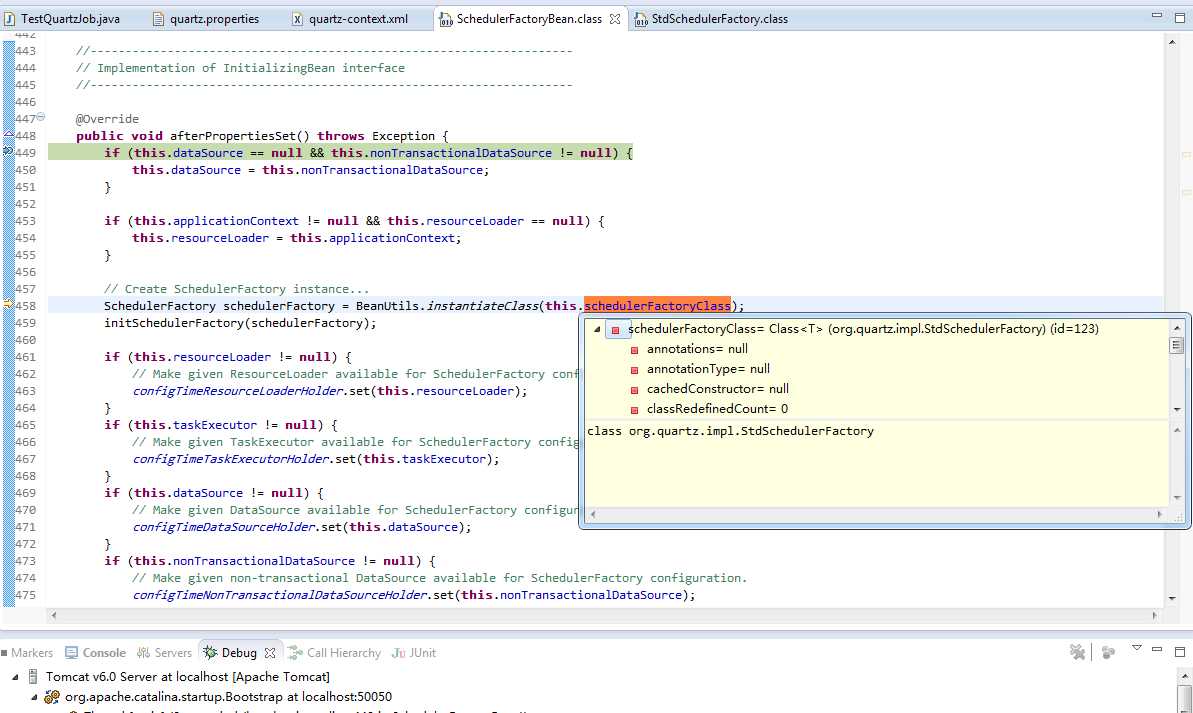Select the classRedefinedCount= 0 field

717,409
